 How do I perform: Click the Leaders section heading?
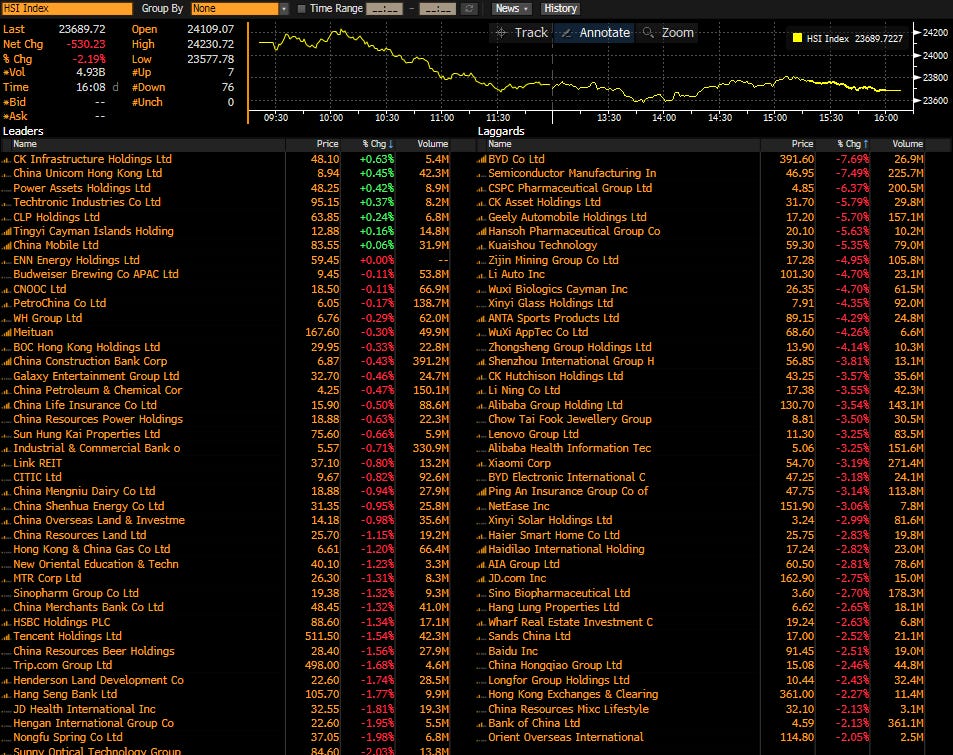(23, 131)
